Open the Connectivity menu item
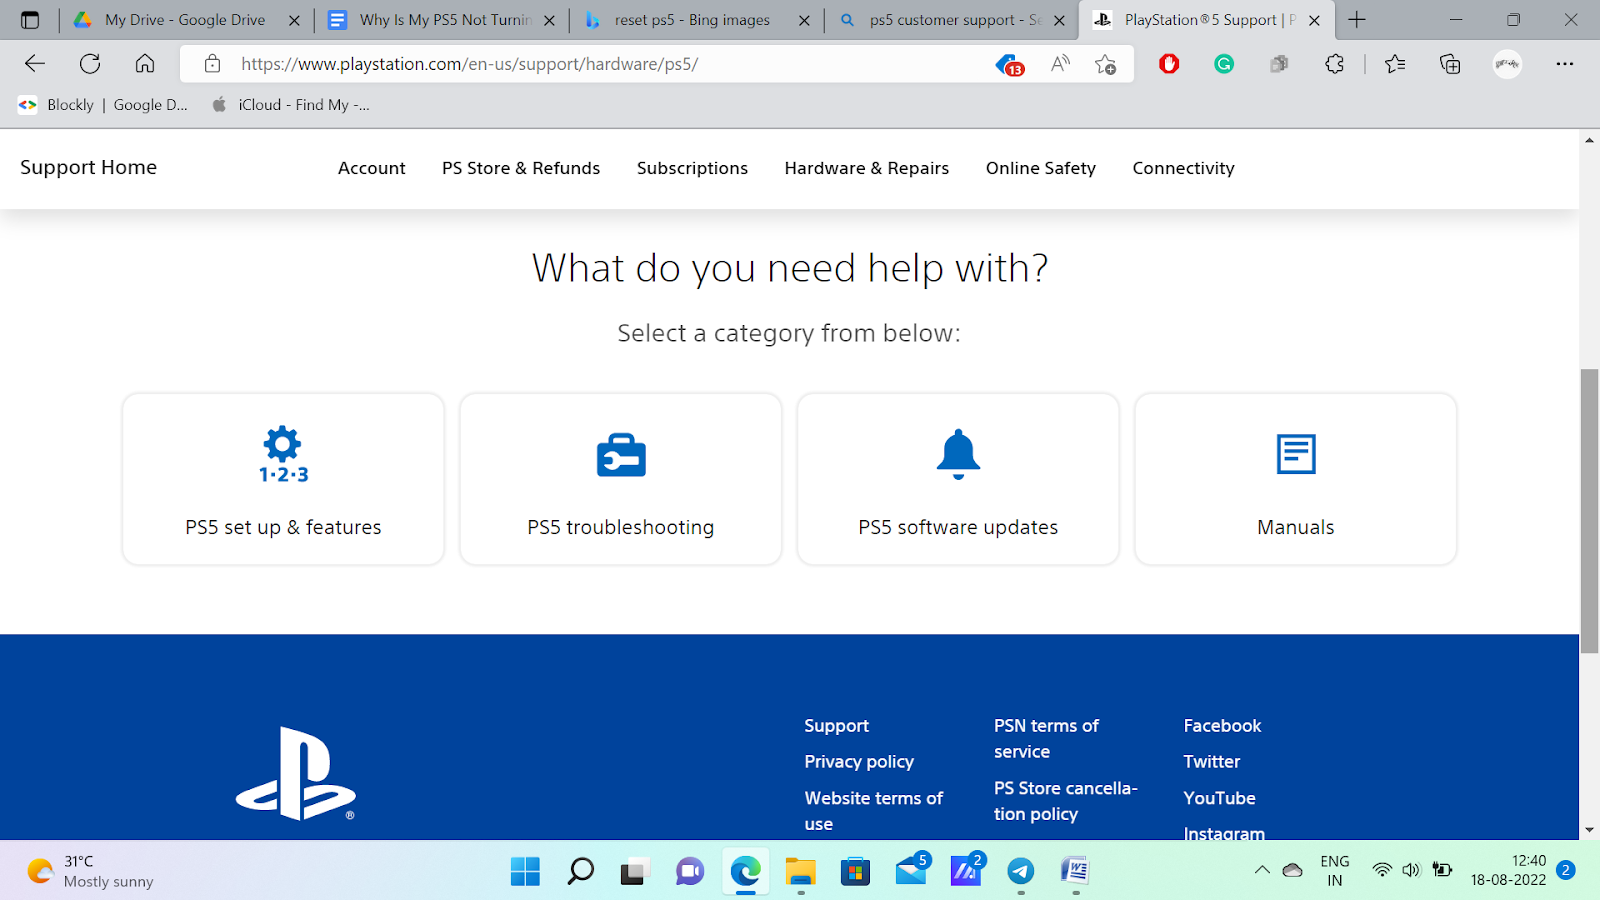This screenshot has height=900, width=1600. [1183, 168]
